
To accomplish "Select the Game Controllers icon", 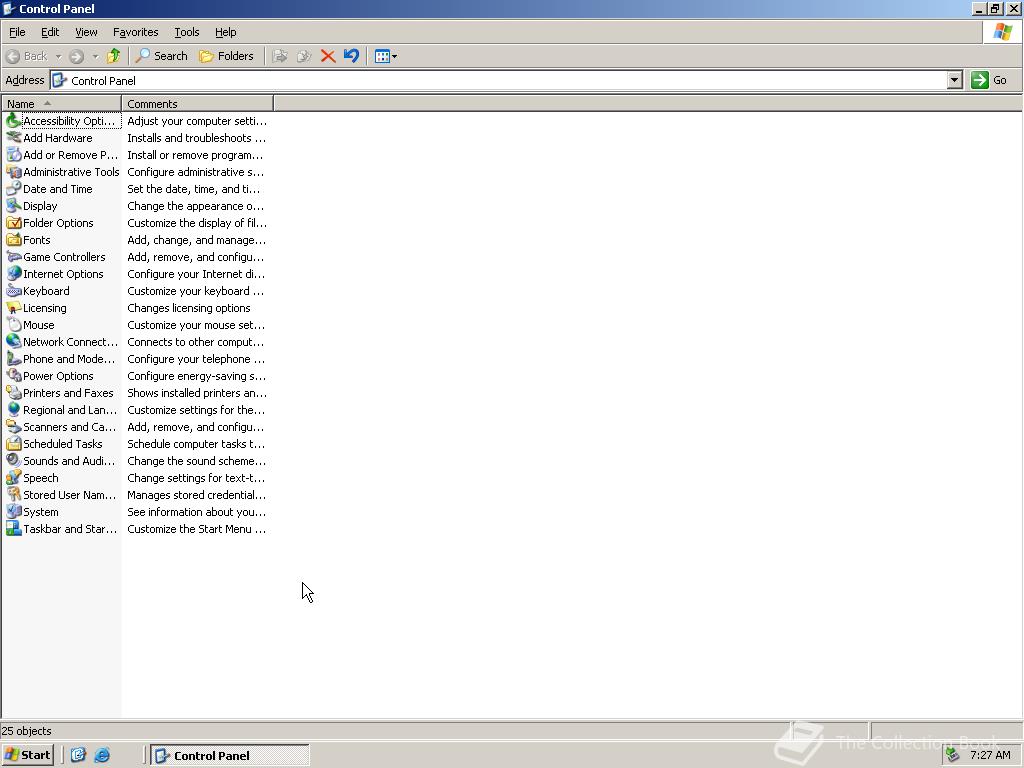I will [14, 256].
